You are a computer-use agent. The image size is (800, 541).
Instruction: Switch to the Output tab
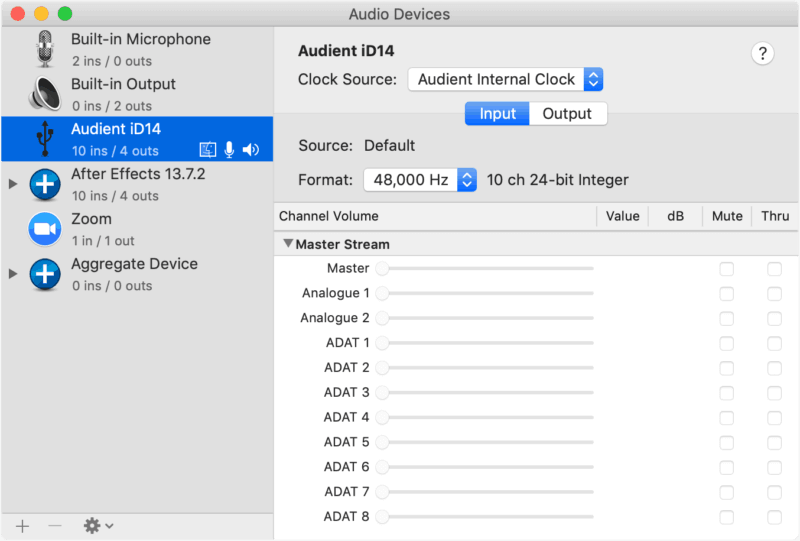567,114
